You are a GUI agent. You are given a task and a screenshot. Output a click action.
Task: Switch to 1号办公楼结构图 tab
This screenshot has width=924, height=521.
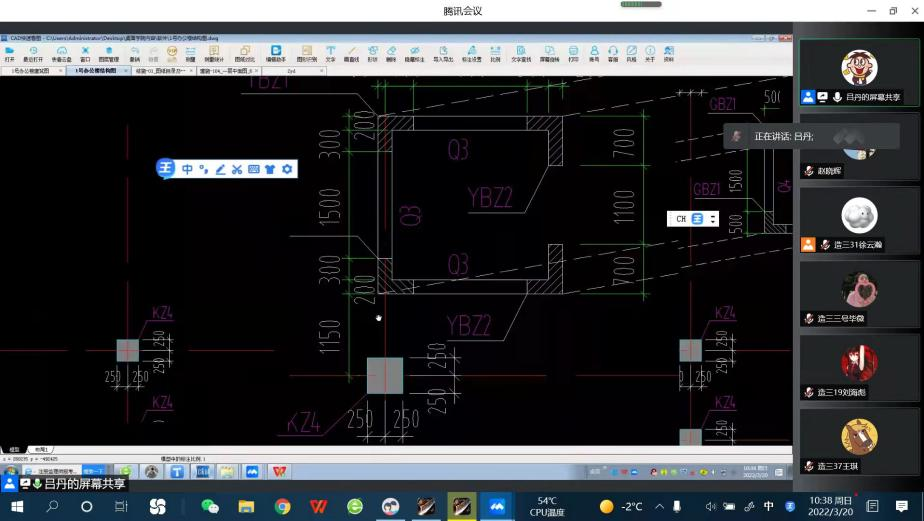(x=96, y=71)
